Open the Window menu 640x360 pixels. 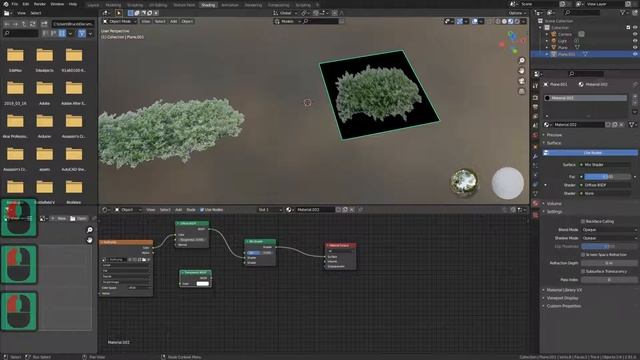(x=57, y=4)
